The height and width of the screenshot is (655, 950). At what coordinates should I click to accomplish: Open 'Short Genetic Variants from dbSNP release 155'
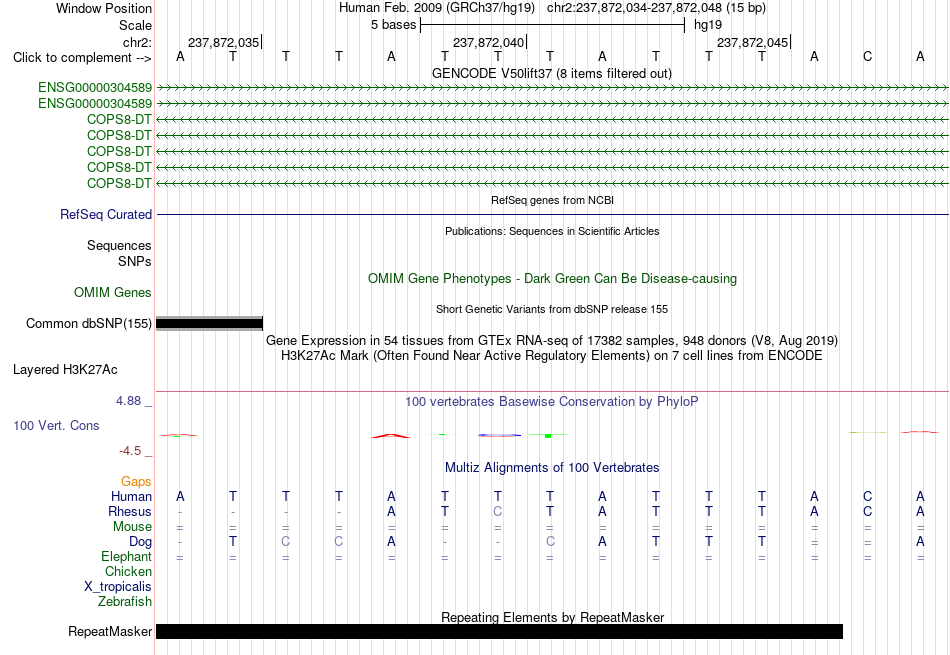pyautogui.click(x=552, y=309)
